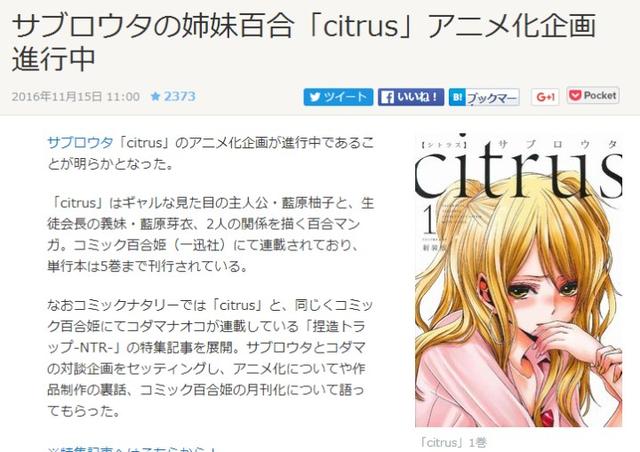Bookmark the page with the ブックマー button

coord(484,97)
